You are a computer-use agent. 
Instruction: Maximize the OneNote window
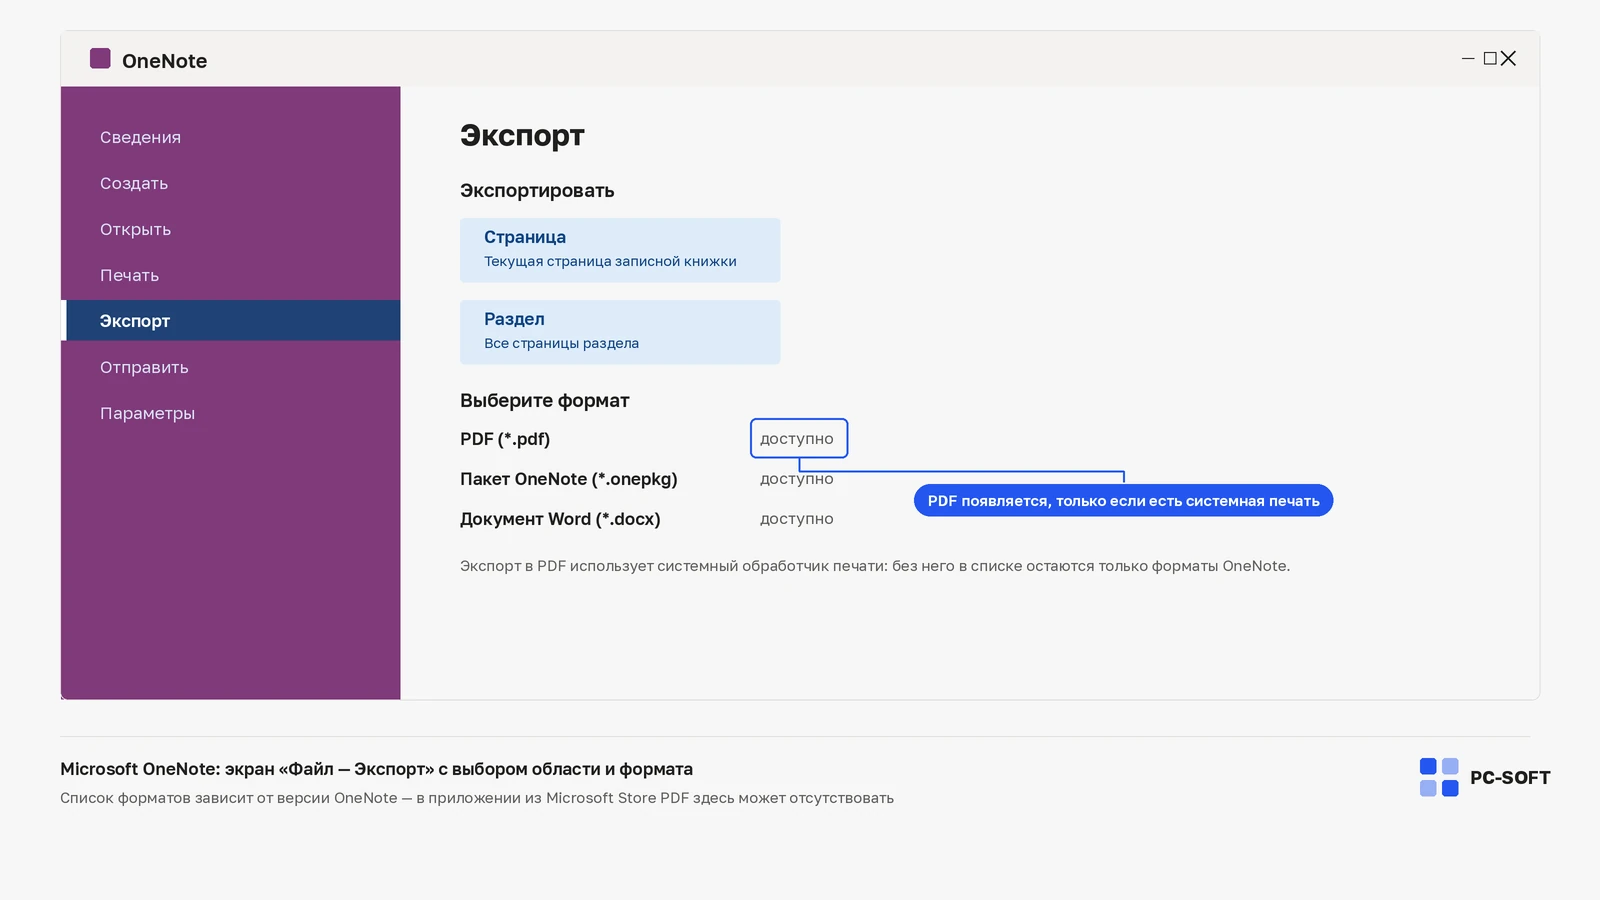click(1490, 59)
